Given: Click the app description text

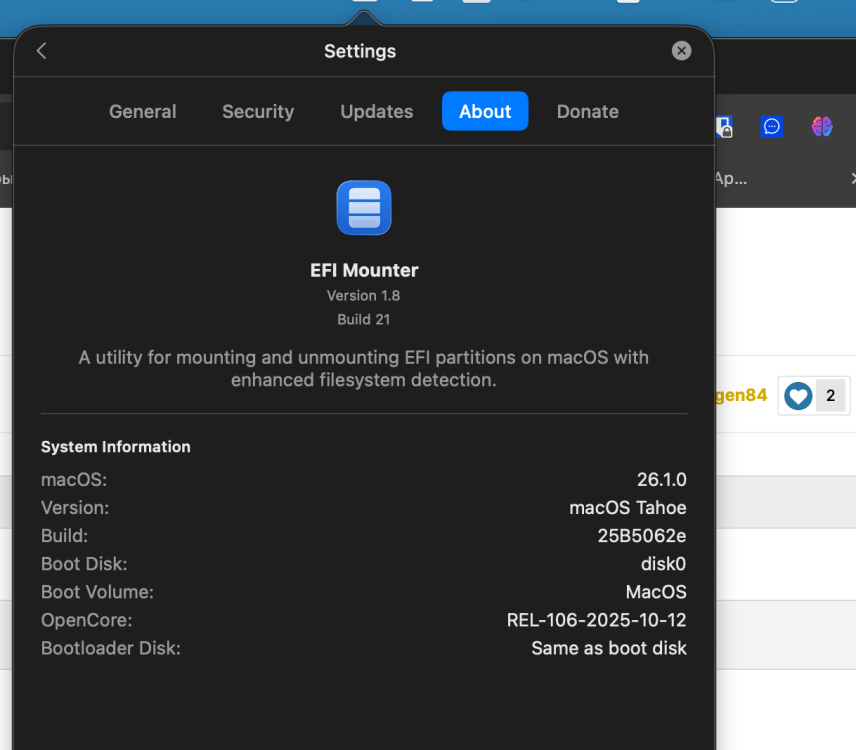Looking at the screenshot, I should tap(364, 368).
